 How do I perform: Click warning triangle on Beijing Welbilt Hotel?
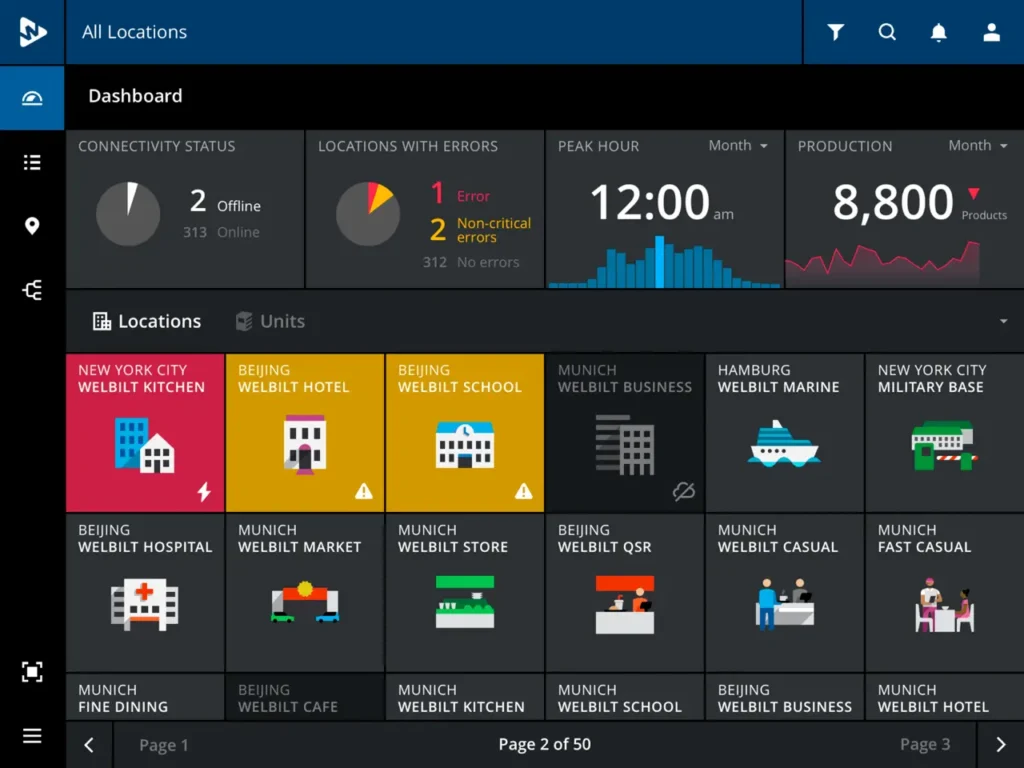[364, 491]
